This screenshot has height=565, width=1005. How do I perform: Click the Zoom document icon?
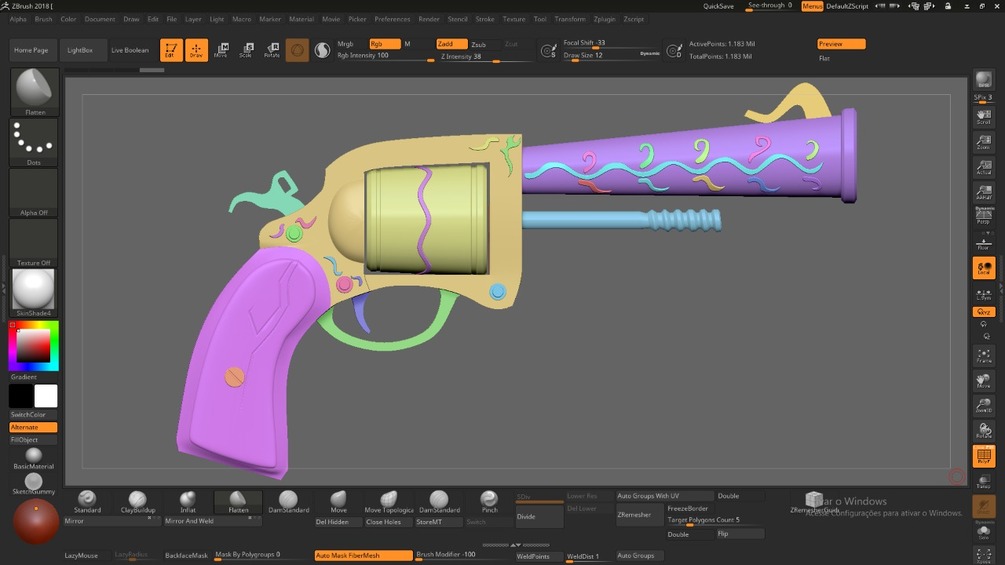984,142
